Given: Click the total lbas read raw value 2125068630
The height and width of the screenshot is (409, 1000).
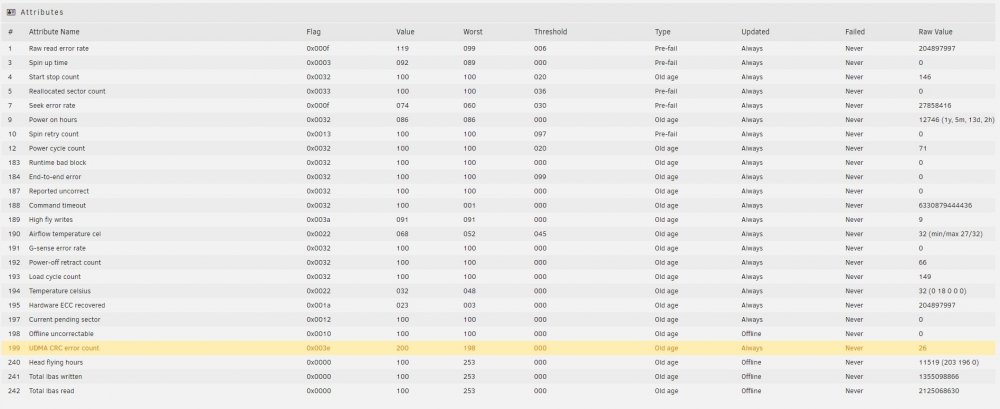Looking at the screenshot, I should click(939, 390).
